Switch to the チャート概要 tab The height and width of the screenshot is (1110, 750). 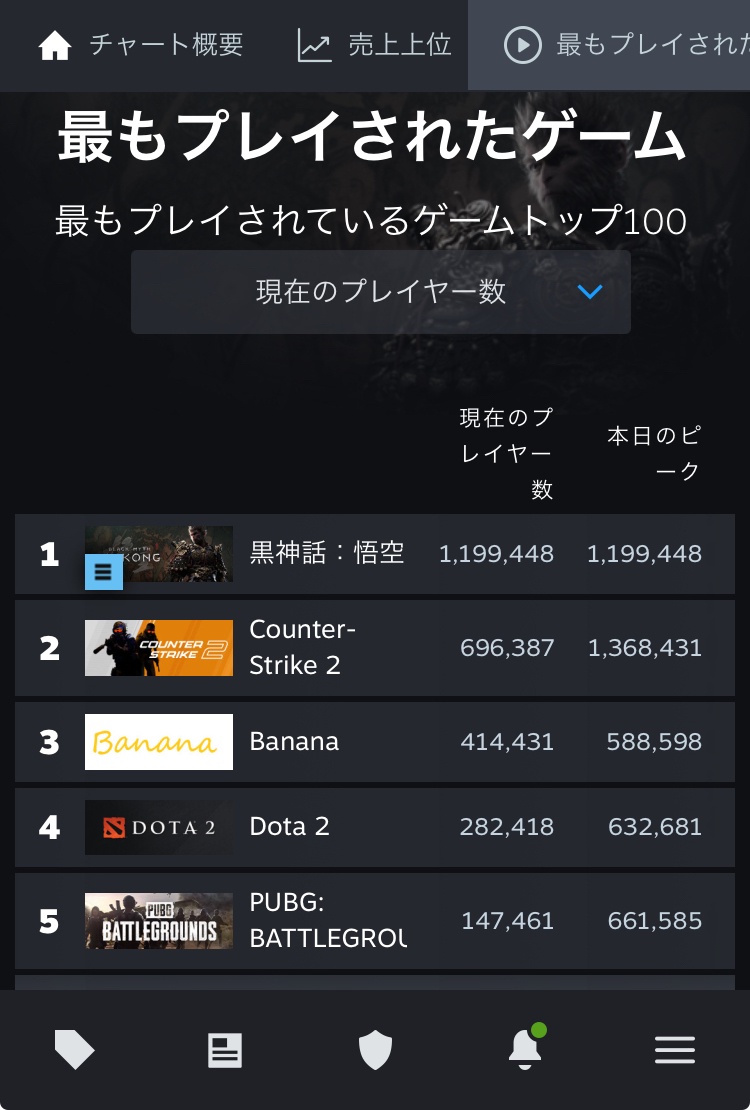click(166, 45)
